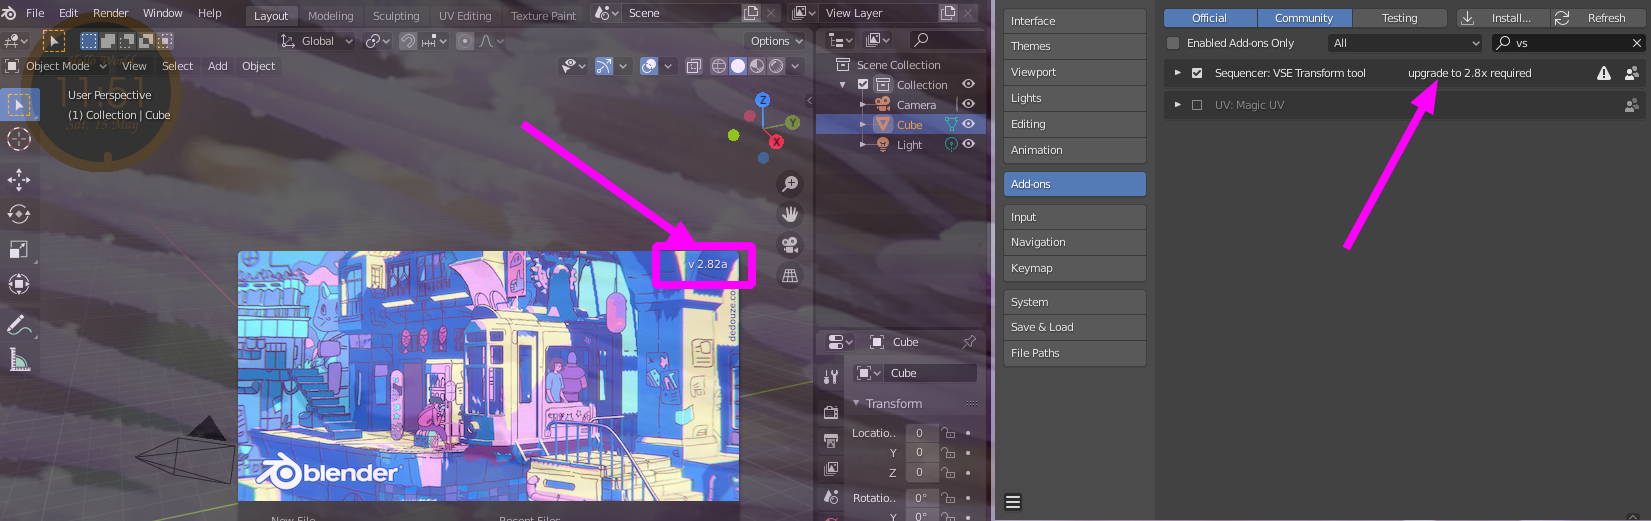Select material preview shading

pos(757,66)
